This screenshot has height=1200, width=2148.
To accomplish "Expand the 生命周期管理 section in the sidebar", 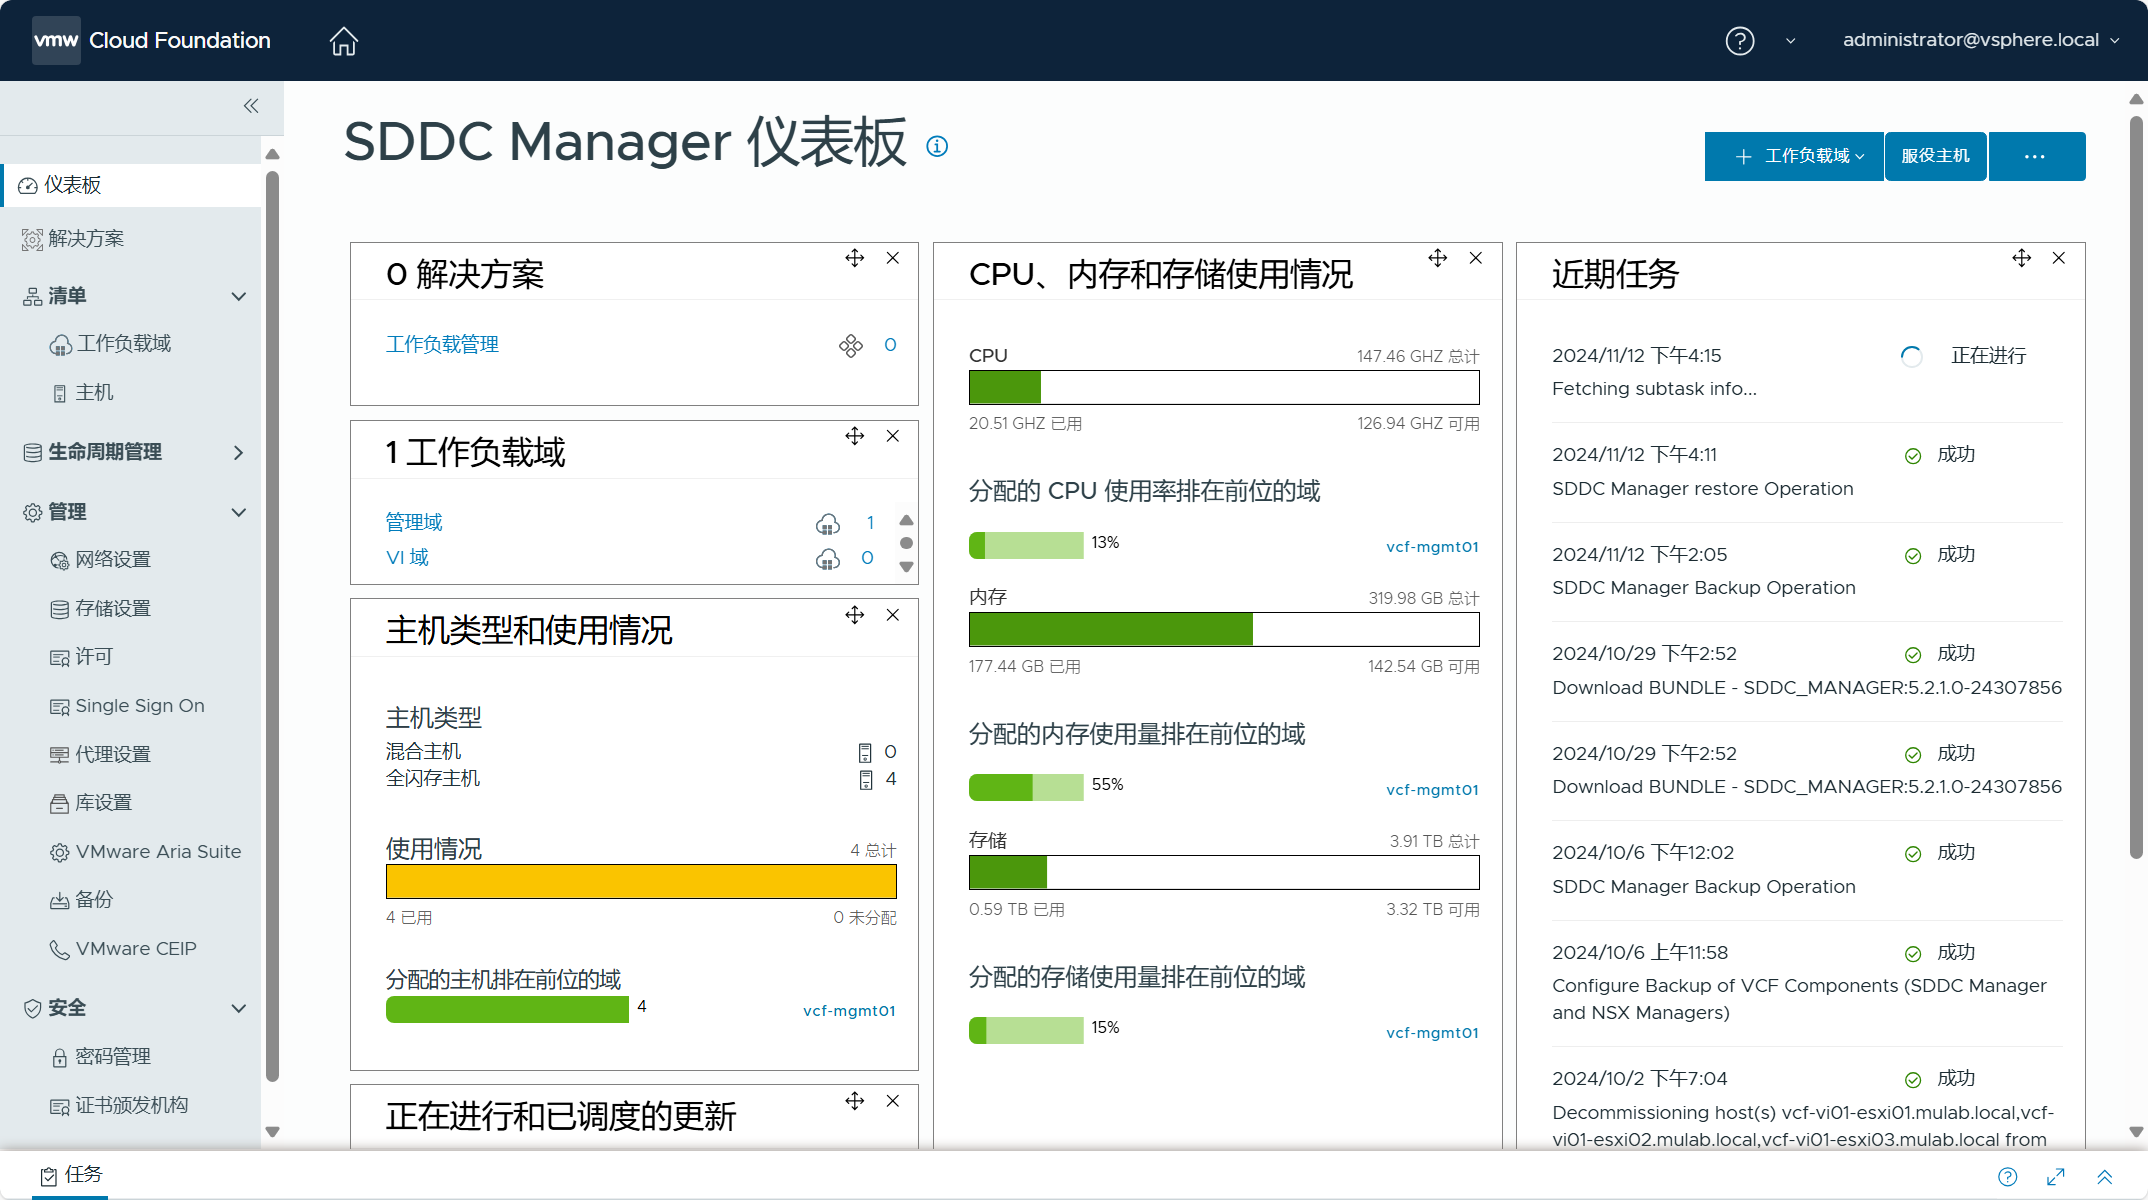I will click(x=238, y=452).
